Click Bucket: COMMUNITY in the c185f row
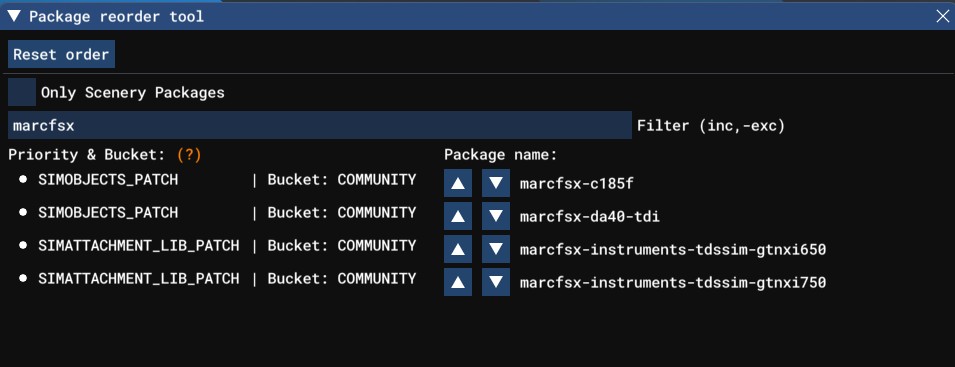955x367 pixels. (342, 180)
